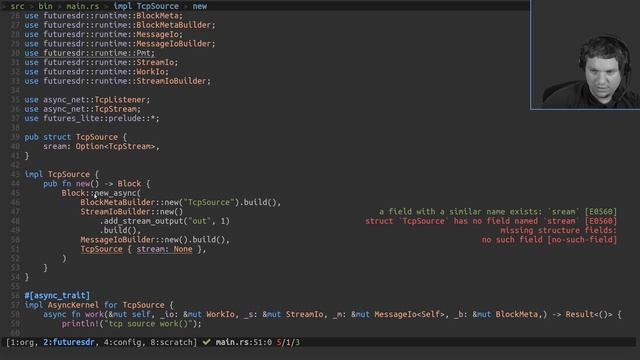Click the green checkmark status icon
This screenshot has height=360, width=640.
point(206,342)
